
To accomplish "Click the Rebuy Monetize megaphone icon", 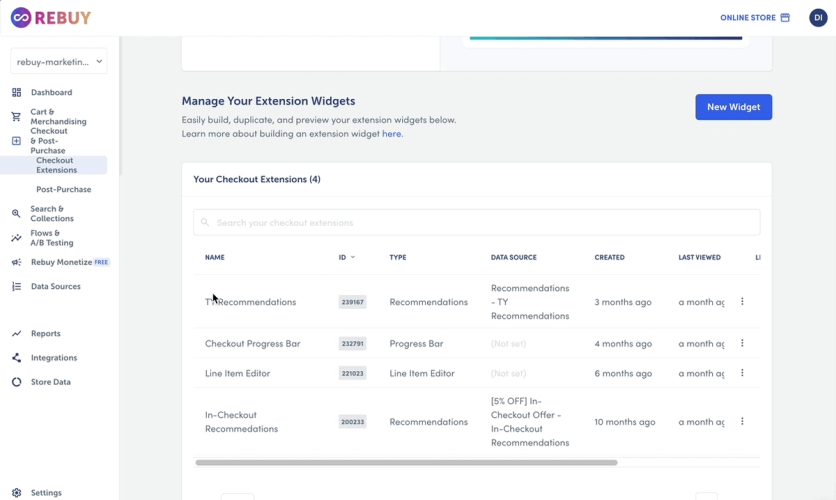I will (17, 262).
